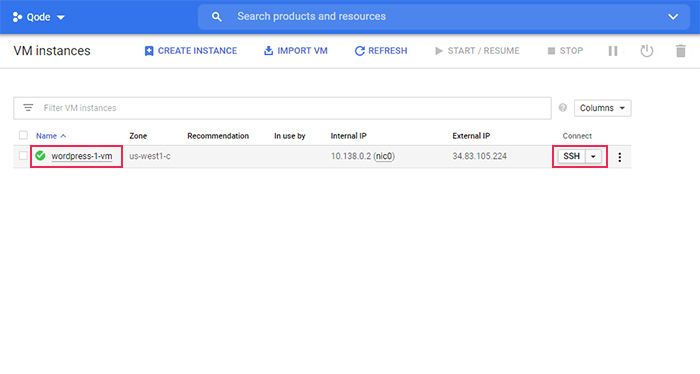Open the wordpress-1-vm instance link
Screen dimensions: 700x374
[x=82, y=156]
